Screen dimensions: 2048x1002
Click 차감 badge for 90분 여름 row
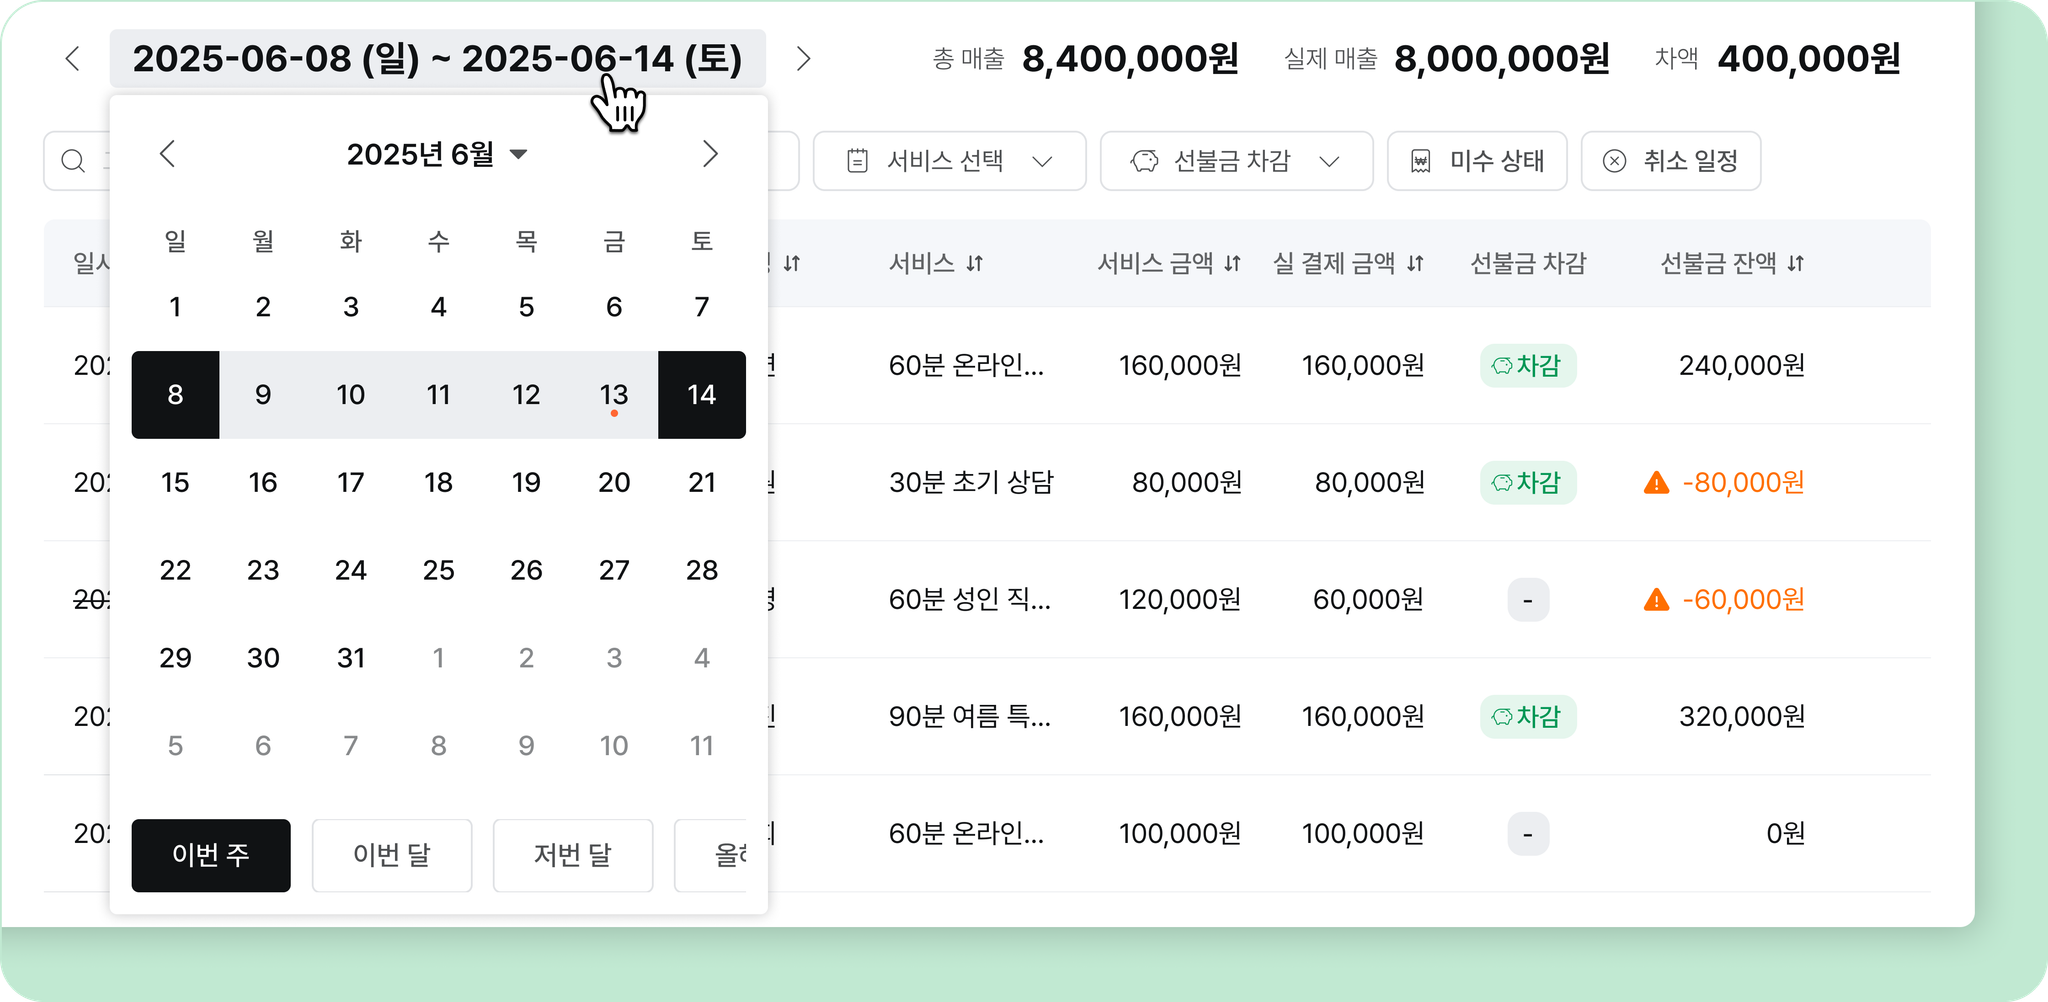(x=1528, y=717)
